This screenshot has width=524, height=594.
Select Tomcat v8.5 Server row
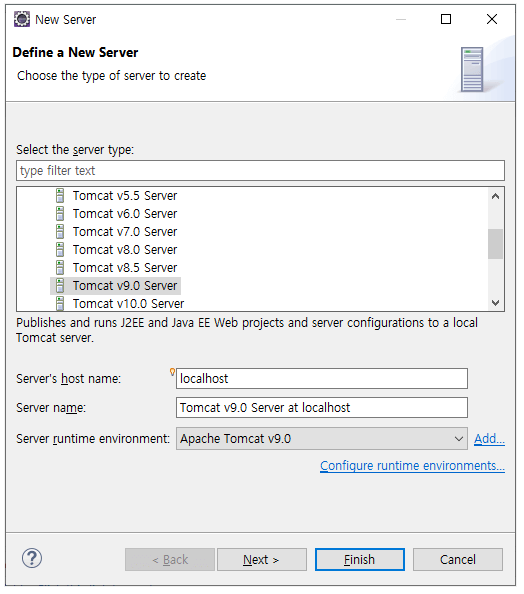pos(115,268)
